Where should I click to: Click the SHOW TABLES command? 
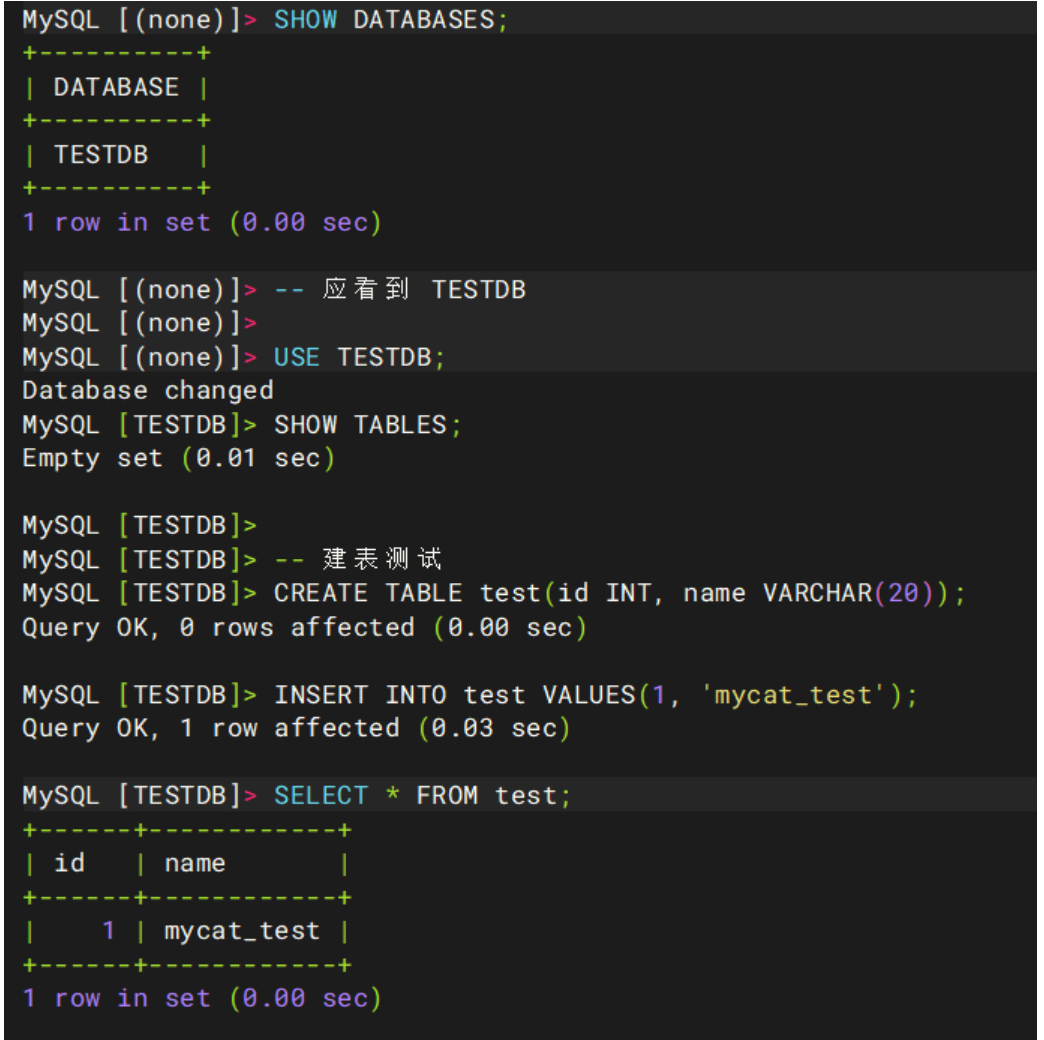click(x=367, y=425)
